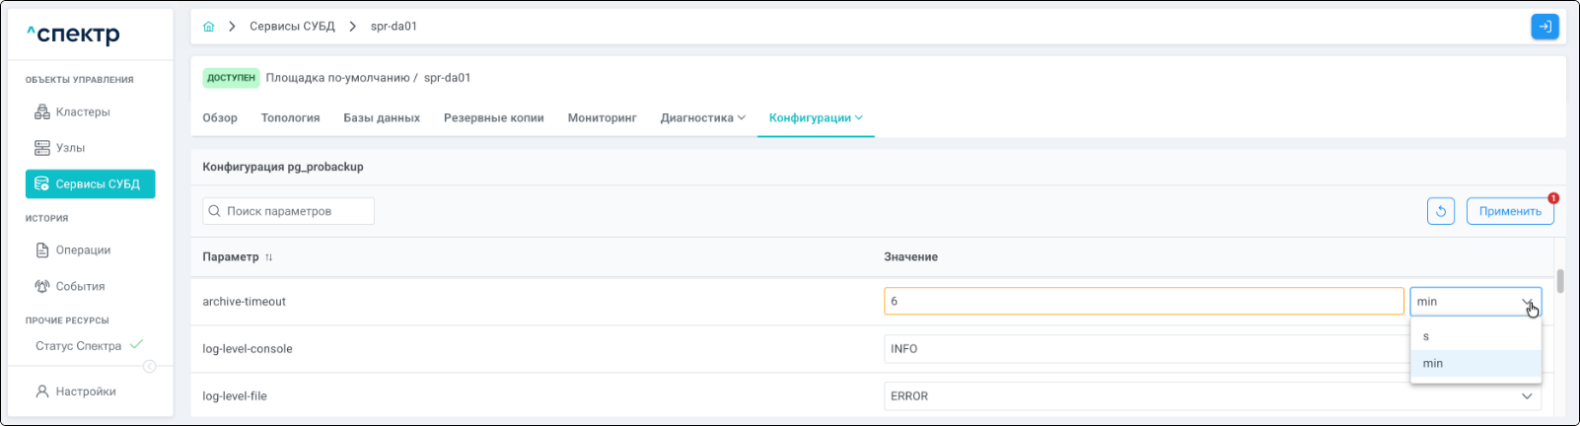The image size is (1580, 426).
Task: Click the Операции sidebar icon
Action: point(42,250)
